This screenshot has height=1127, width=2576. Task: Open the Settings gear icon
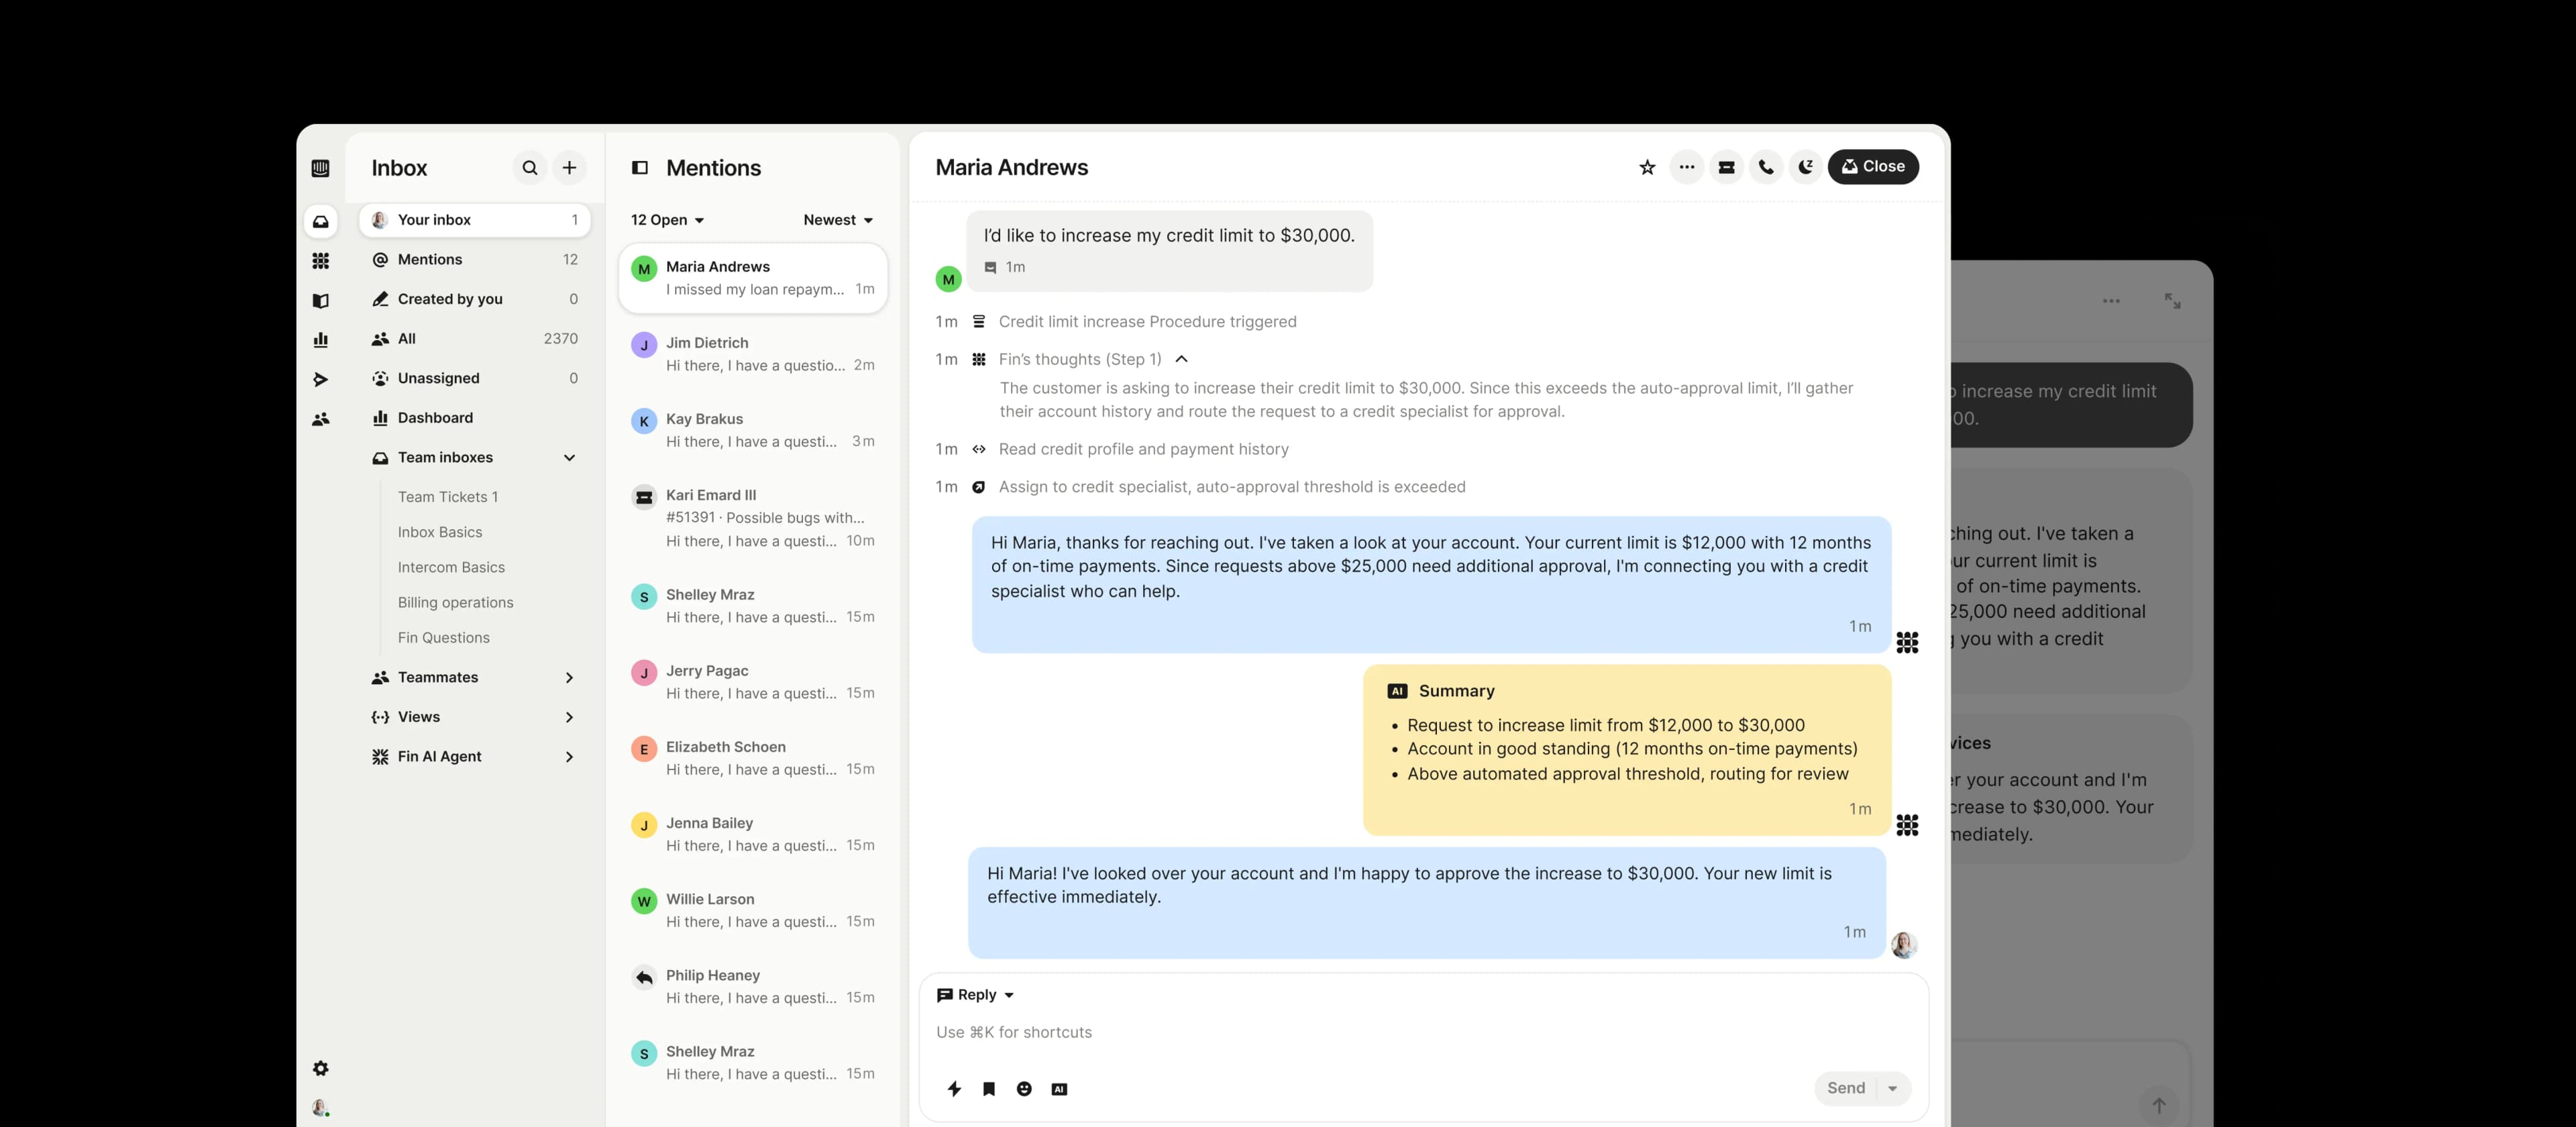click(320, 1068)
